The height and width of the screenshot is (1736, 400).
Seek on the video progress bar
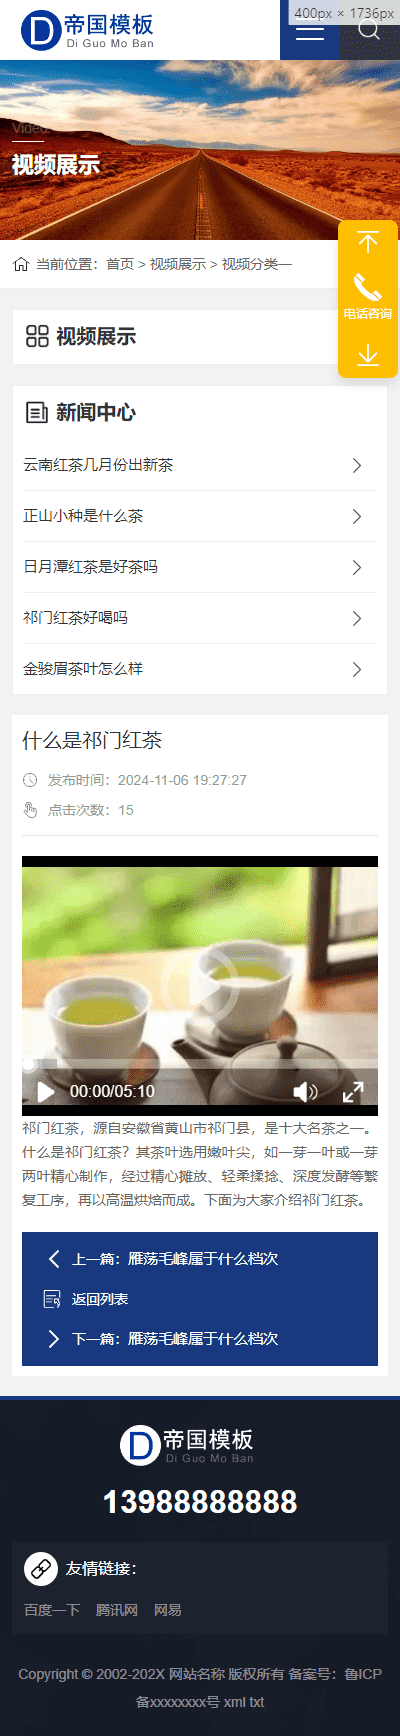pyautogui.click(x=200, y=1064)
